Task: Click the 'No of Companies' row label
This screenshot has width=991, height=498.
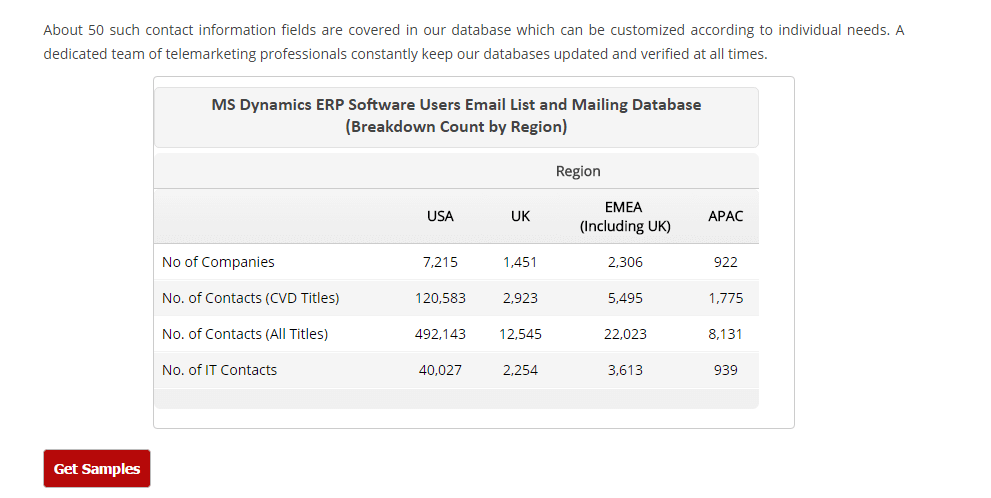Action: tap(218, 262)
